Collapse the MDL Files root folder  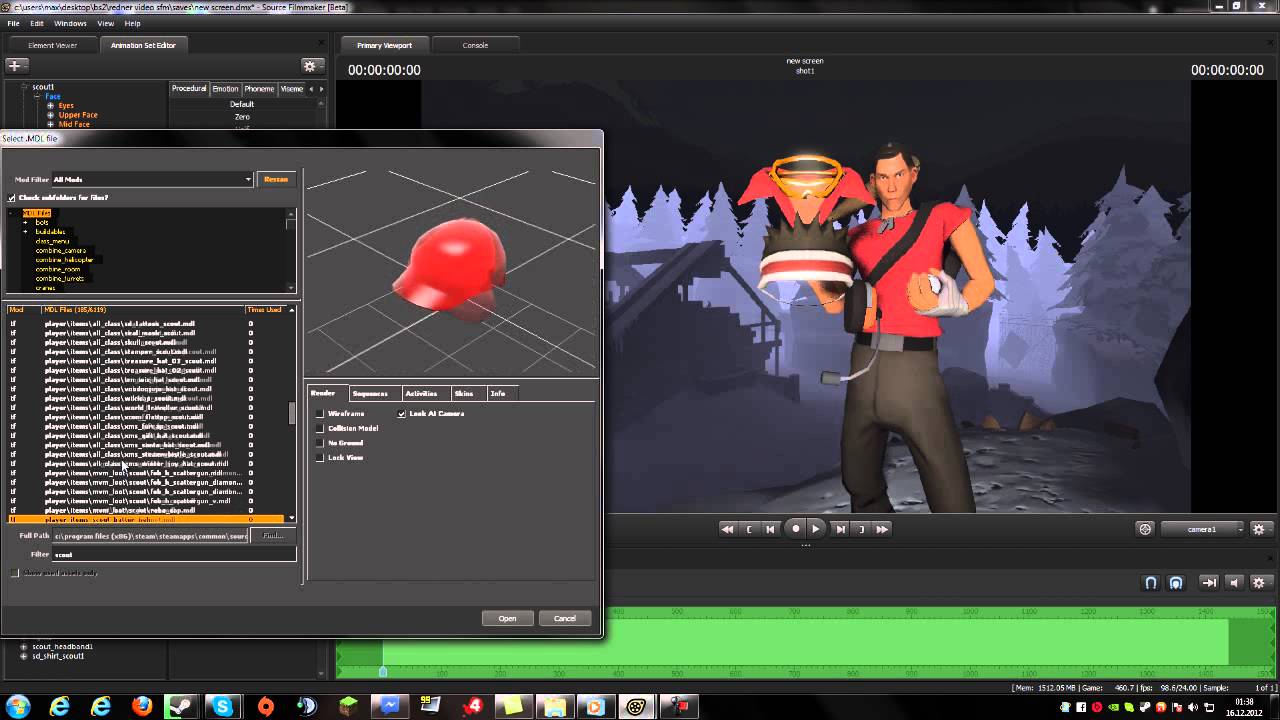12,213
